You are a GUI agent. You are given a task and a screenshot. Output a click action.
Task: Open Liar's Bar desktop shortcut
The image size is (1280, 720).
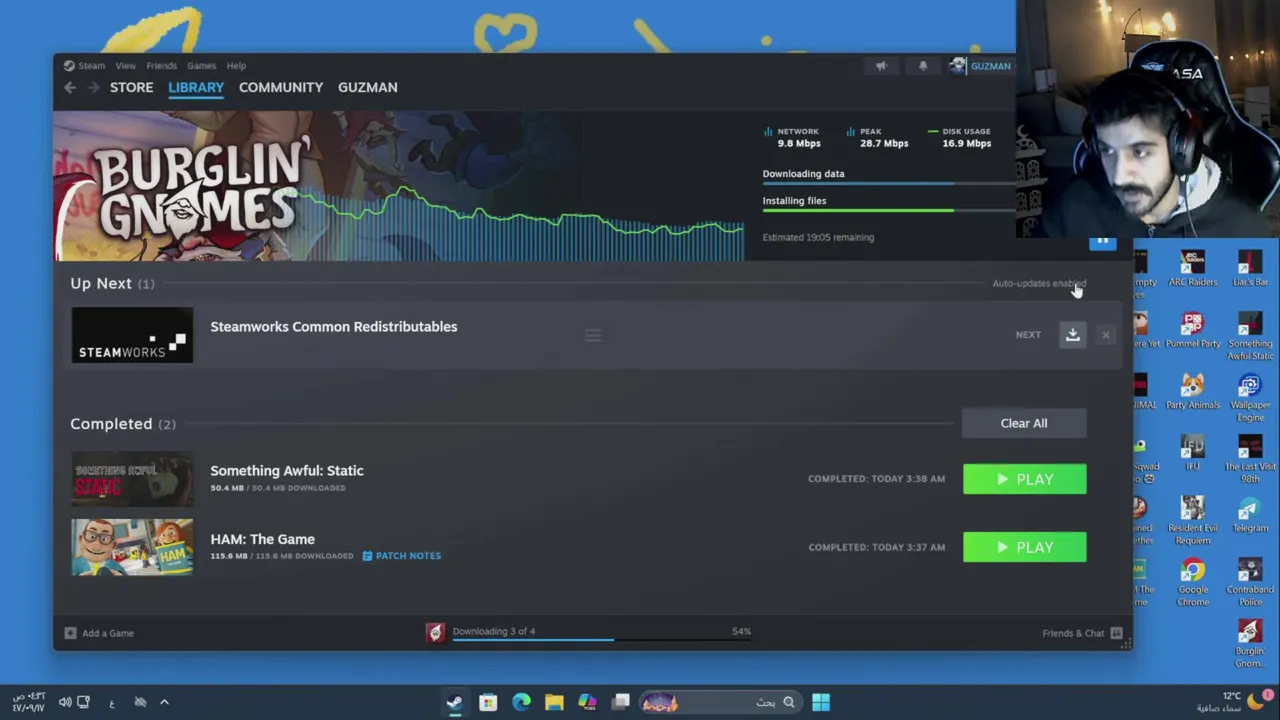(x=1250, y=269)
